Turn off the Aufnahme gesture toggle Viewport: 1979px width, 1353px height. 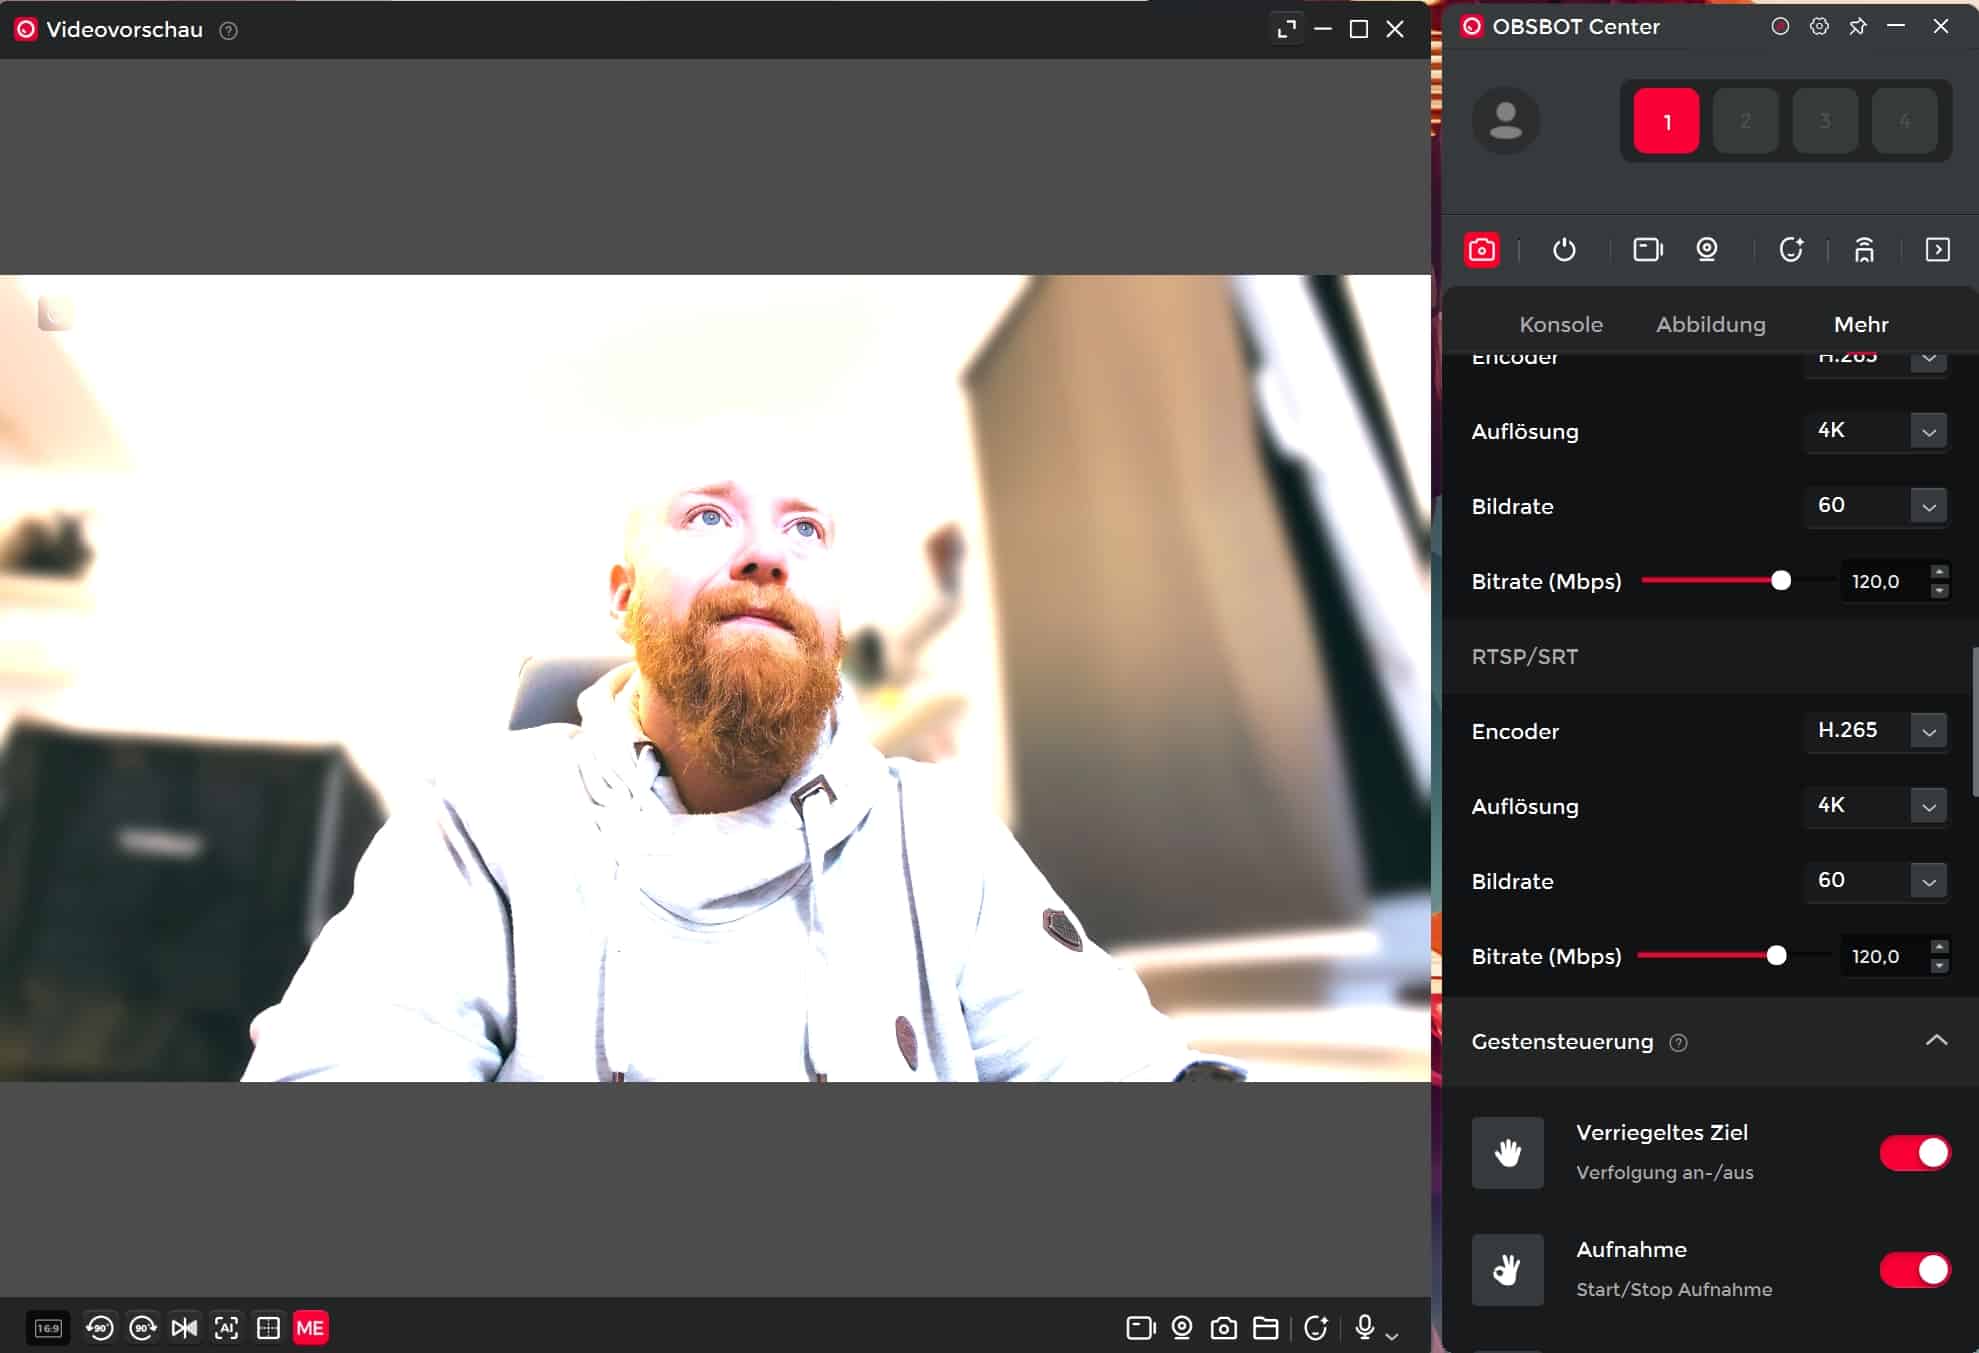(x=1914, y=1270)
